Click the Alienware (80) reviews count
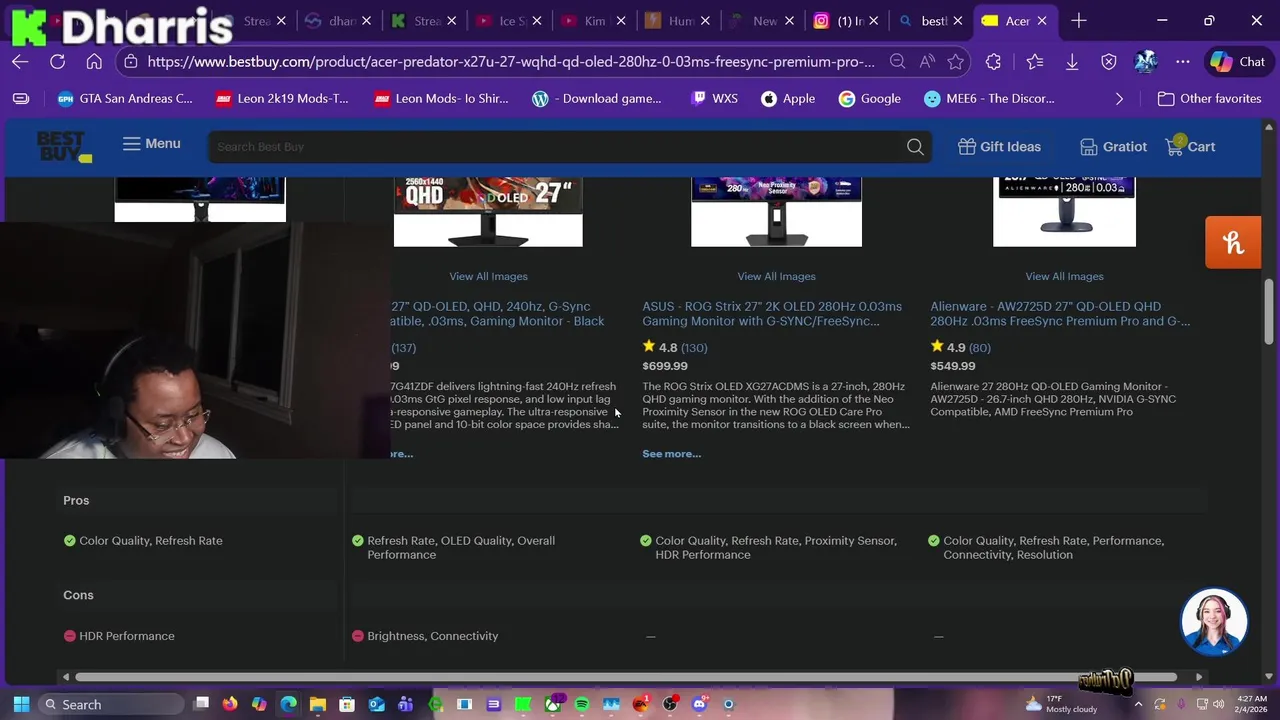The height and width of the screenshot is (720, 1280). [x=979, y=348]
